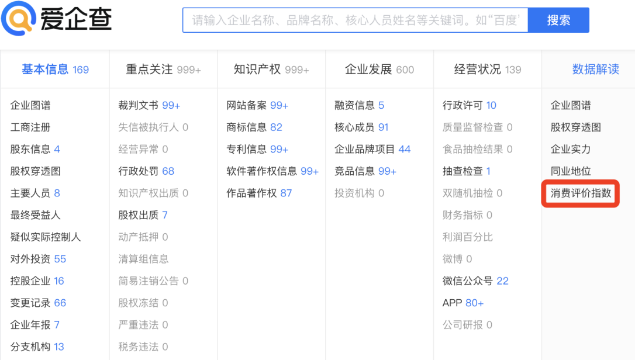Open the 重点关注 tab
Image resolution: width=635 pixels, height=360 pixels.
coord(163,69)
